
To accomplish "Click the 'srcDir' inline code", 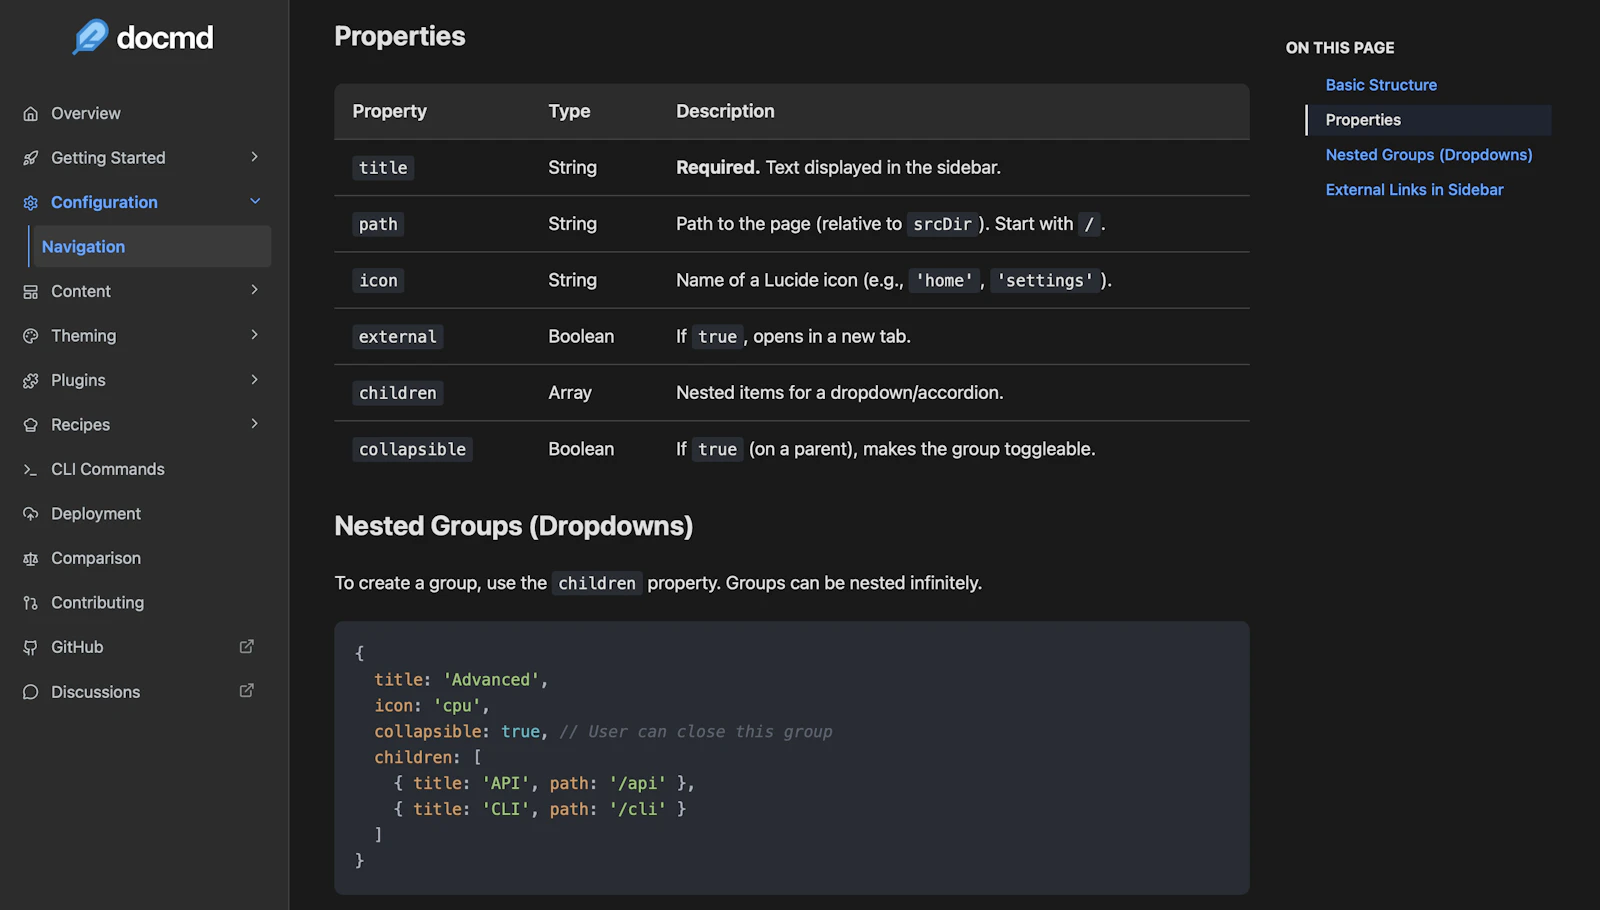I will (x=942, y=224).
